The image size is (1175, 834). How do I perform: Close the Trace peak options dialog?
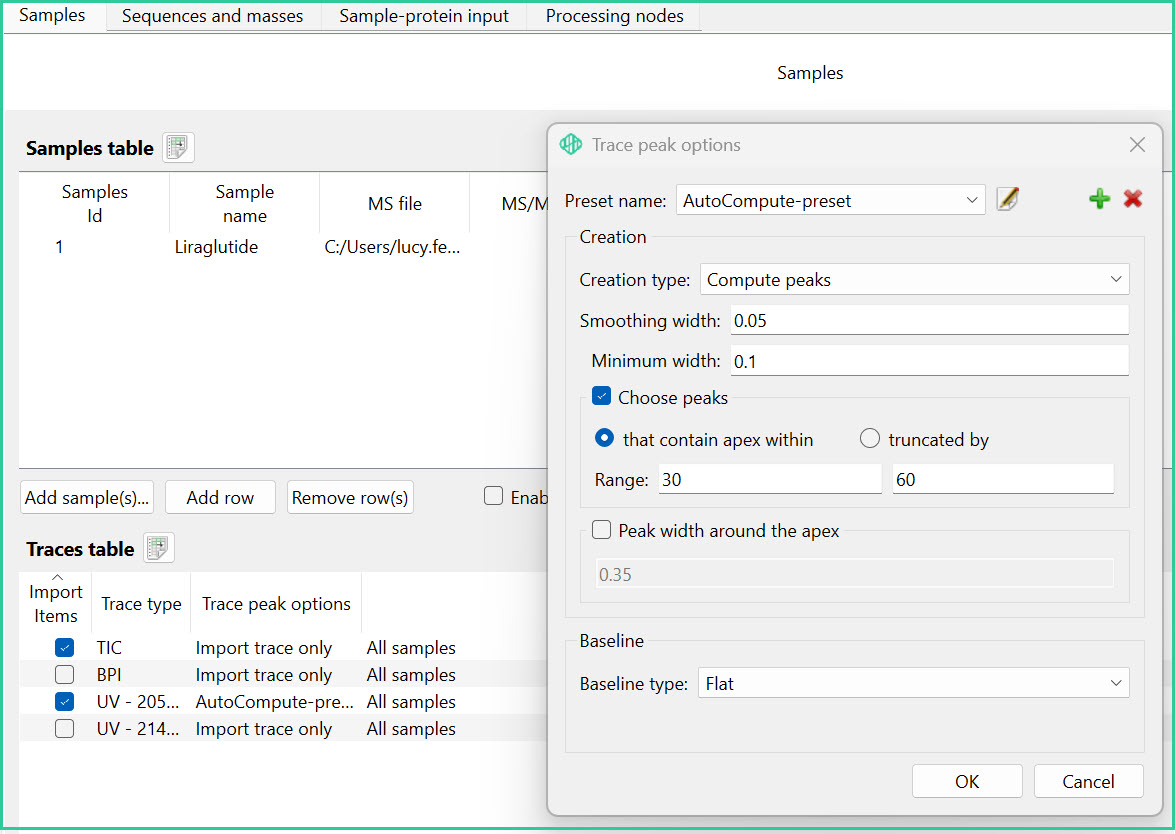pos(1137,145)
